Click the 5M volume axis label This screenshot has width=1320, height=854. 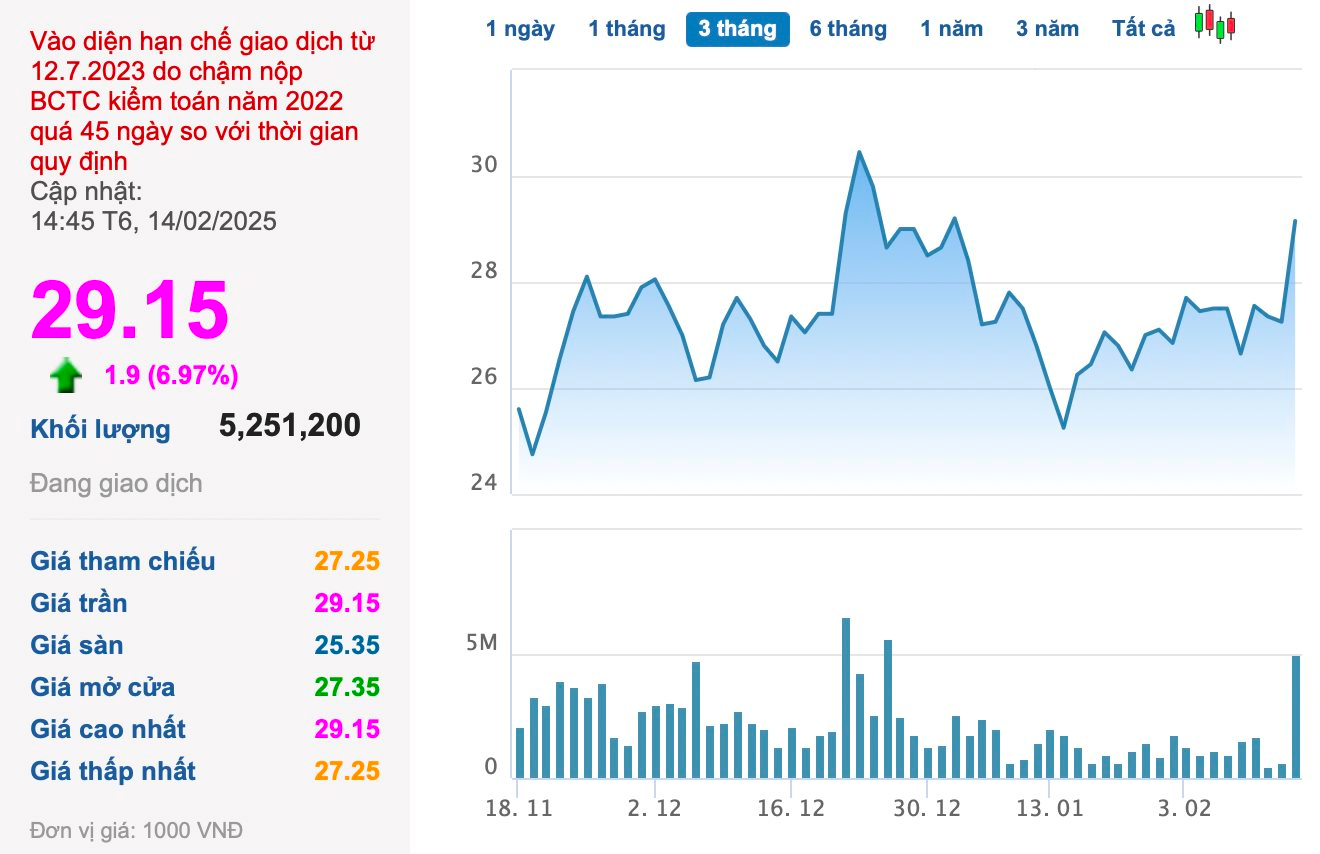click(x=482, y=643)
